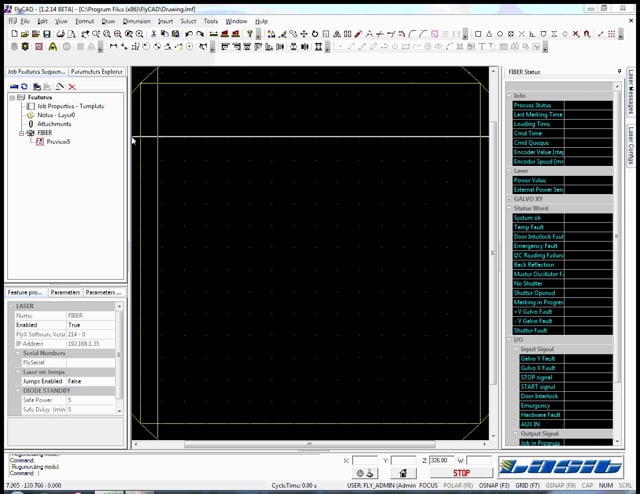640x494 pixels.
Task: Open the Dimension menu
Action: [x=136, y=20]
